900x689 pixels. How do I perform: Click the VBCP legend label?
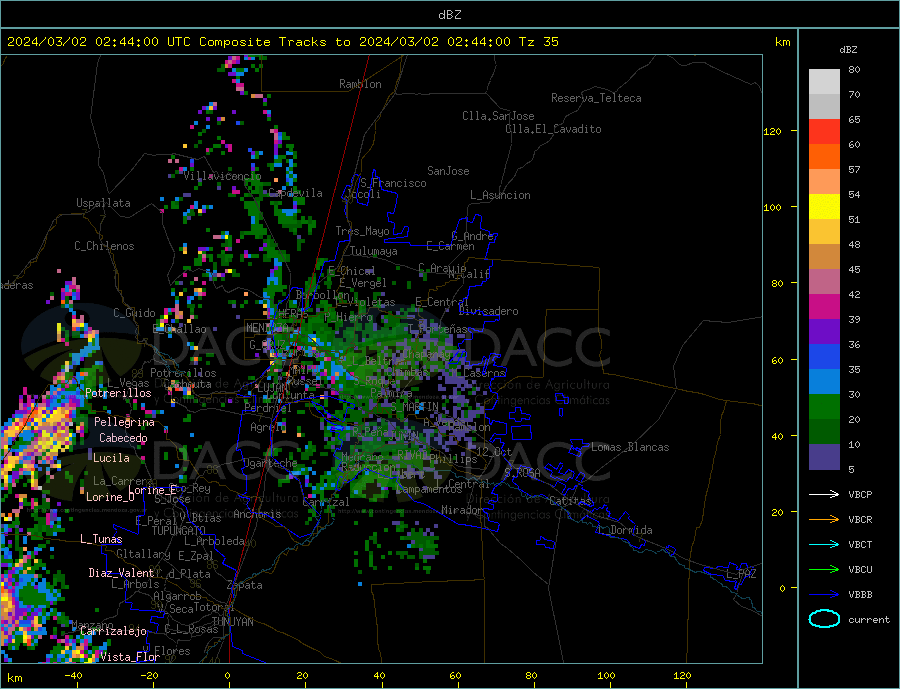click(x=860, y=494)
